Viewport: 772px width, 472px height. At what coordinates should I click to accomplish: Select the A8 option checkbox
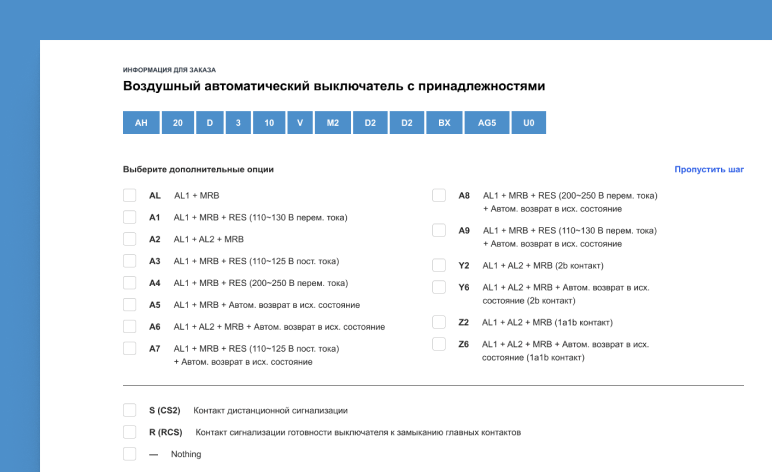tap(439, 196)
